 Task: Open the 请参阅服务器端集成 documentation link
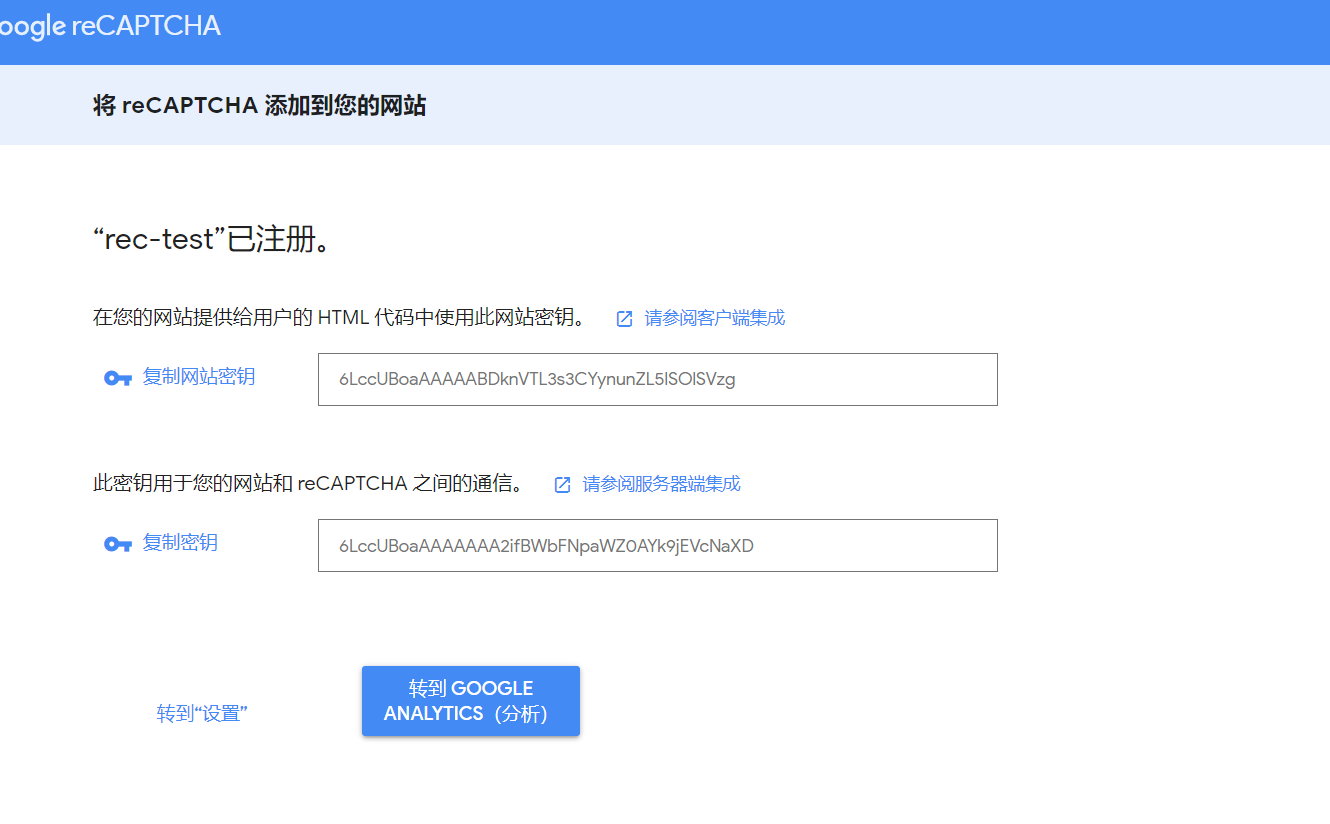click(661, 483)
